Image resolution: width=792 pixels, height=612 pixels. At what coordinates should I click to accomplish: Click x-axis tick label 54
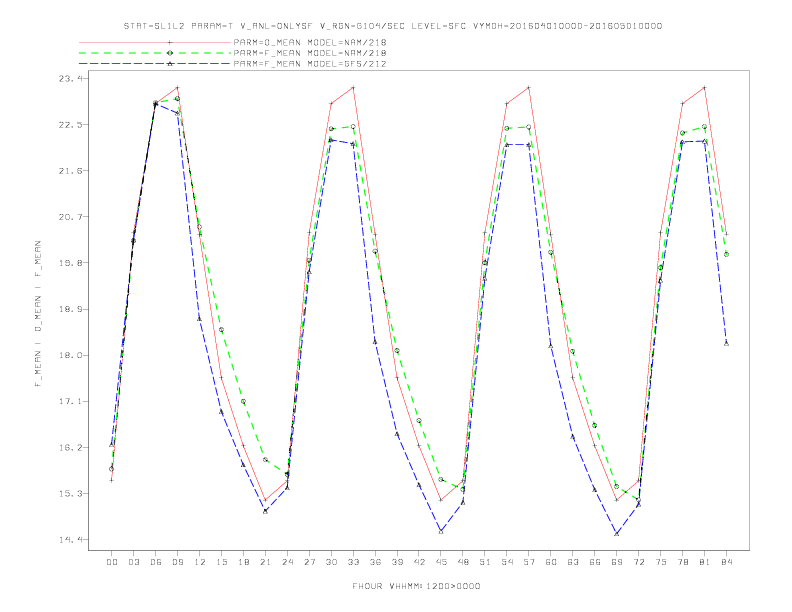pyautogui.click(x=507, y=562)
